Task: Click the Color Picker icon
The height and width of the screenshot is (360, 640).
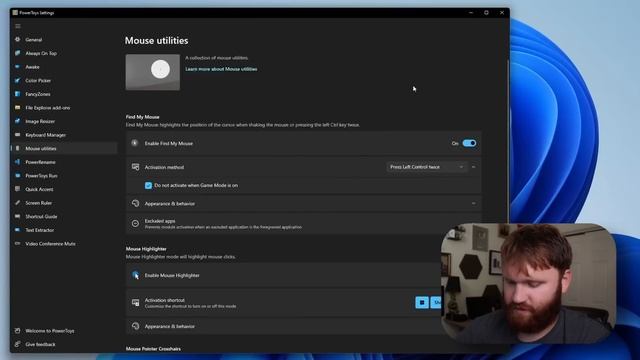Action: tap(18, 80)
